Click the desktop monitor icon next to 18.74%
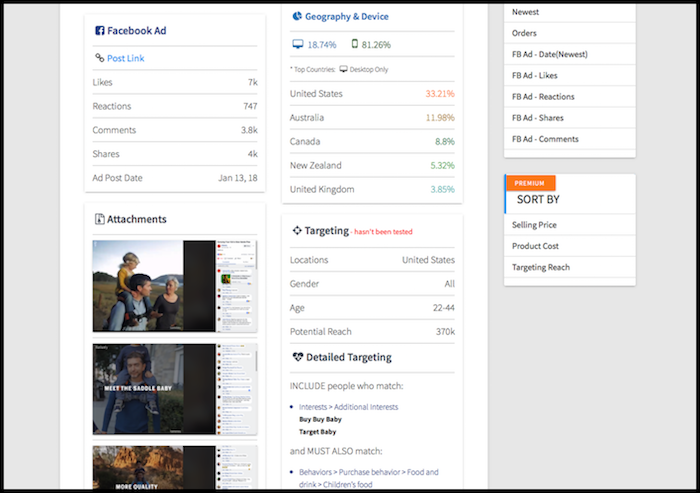The image size is (700, 493). click(x=297, y=45)
